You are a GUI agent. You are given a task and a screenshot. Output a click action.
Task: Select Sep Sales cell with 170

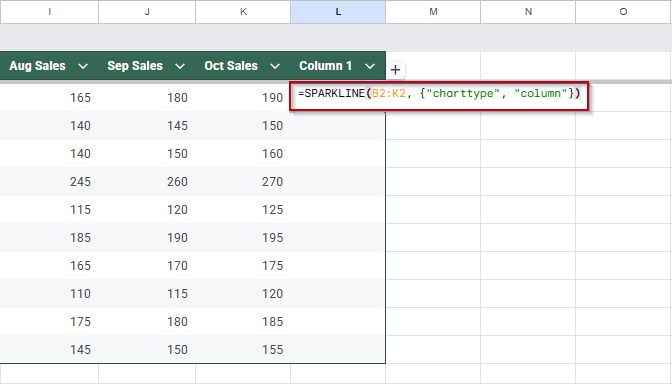point(147,266)
